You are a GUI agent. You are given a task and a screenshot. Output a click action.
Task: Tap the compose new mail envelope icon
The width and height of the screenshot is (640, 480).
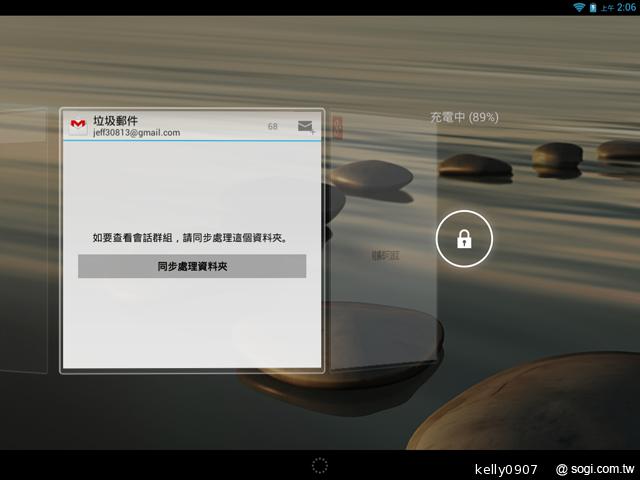coord(306,127)
